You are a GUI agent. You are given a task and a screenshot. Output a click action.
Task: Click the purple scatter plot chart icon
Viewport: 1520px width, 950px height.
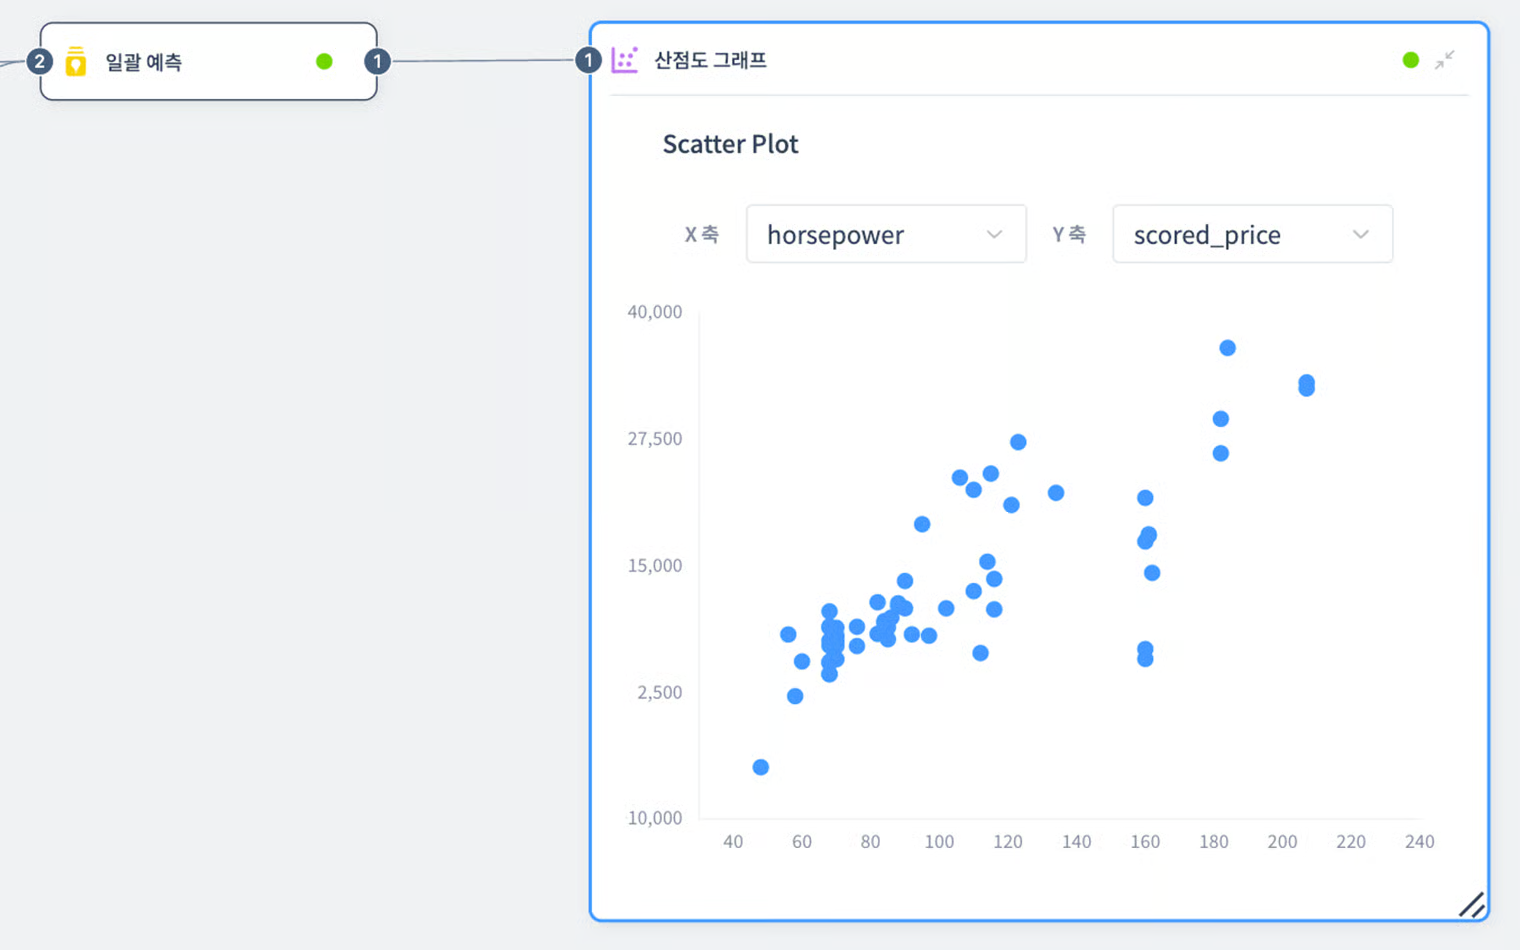[624, 60]
